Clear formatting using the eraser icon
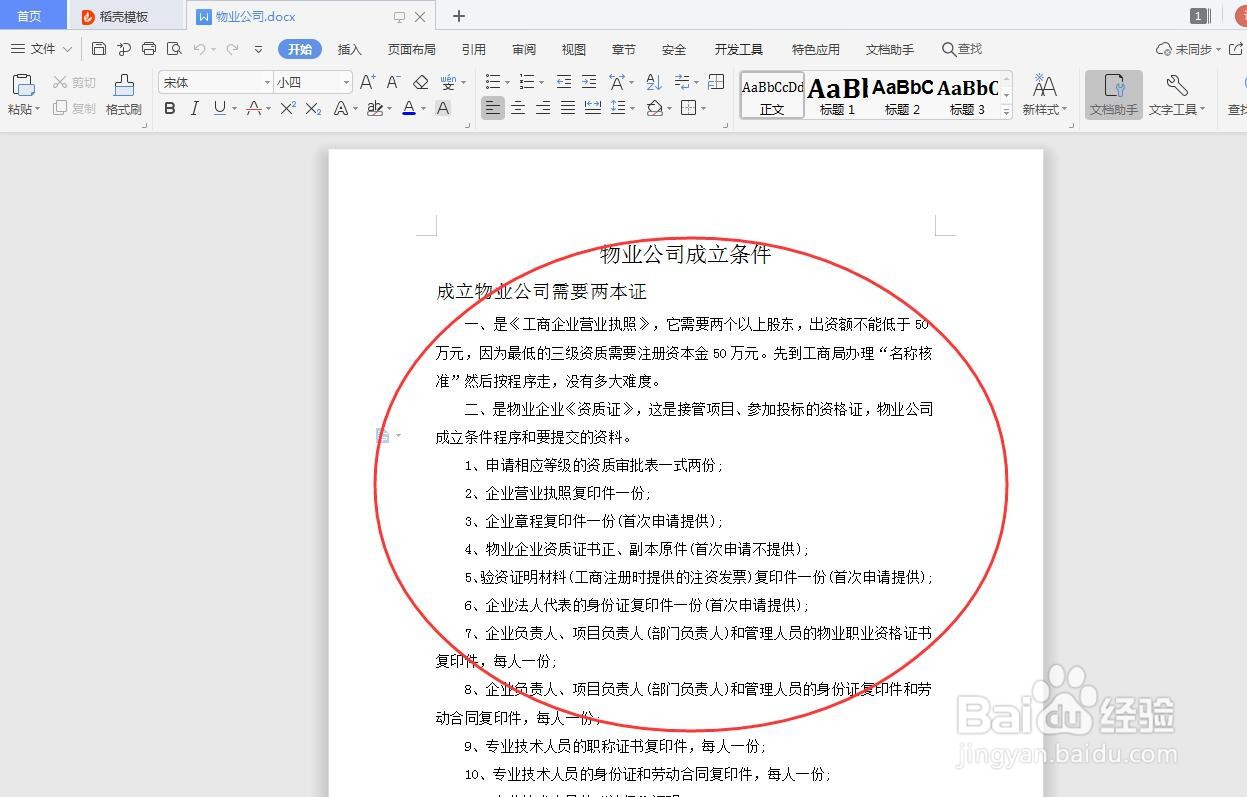Screen dimensions: 1247x797 pyautogui.click(x=420, y=82)
